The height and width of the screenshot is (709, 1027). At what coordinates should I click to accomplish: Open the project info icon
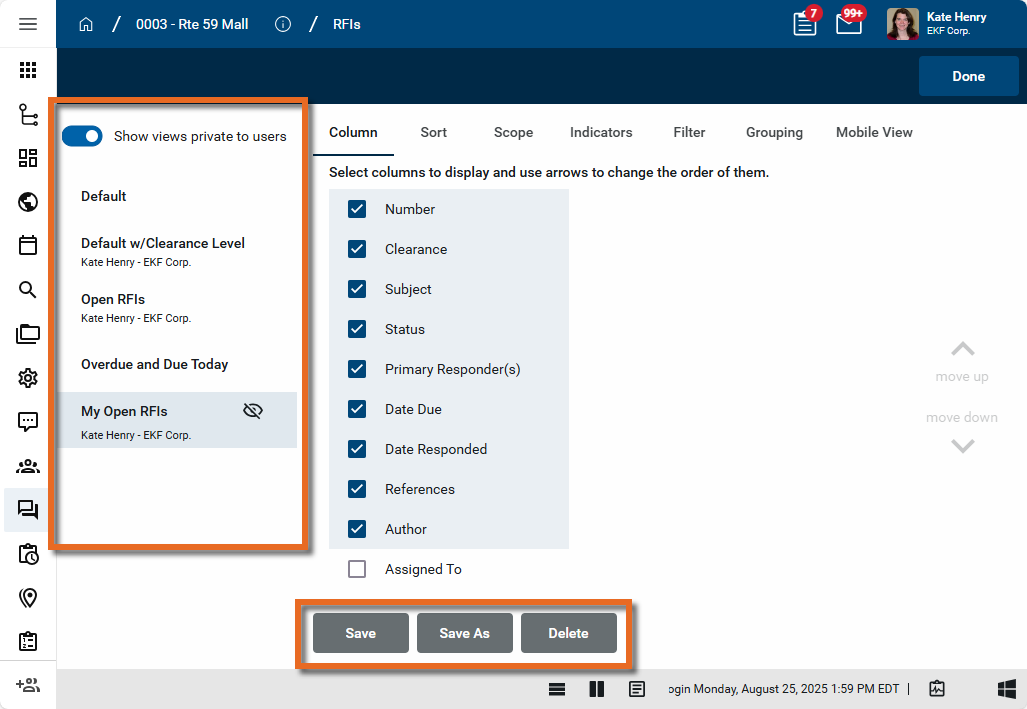[283, 24]
